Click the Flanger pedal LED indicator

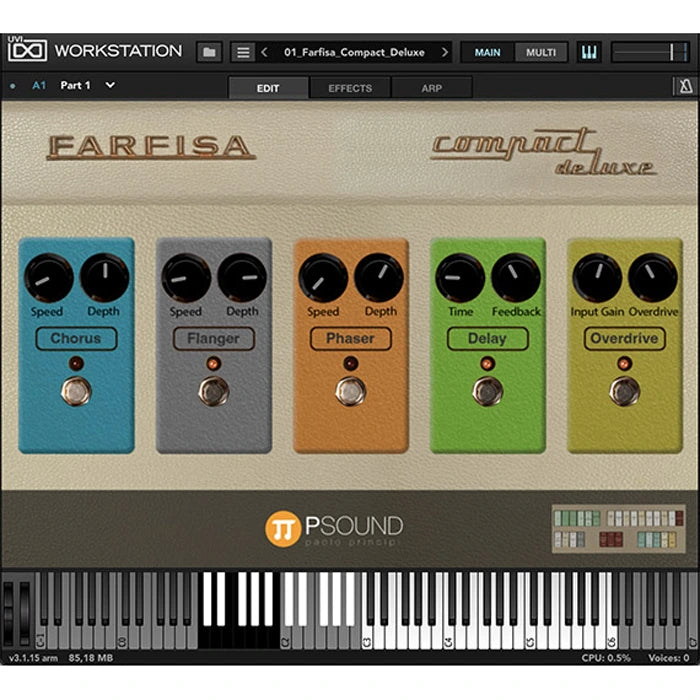point(213,363)
